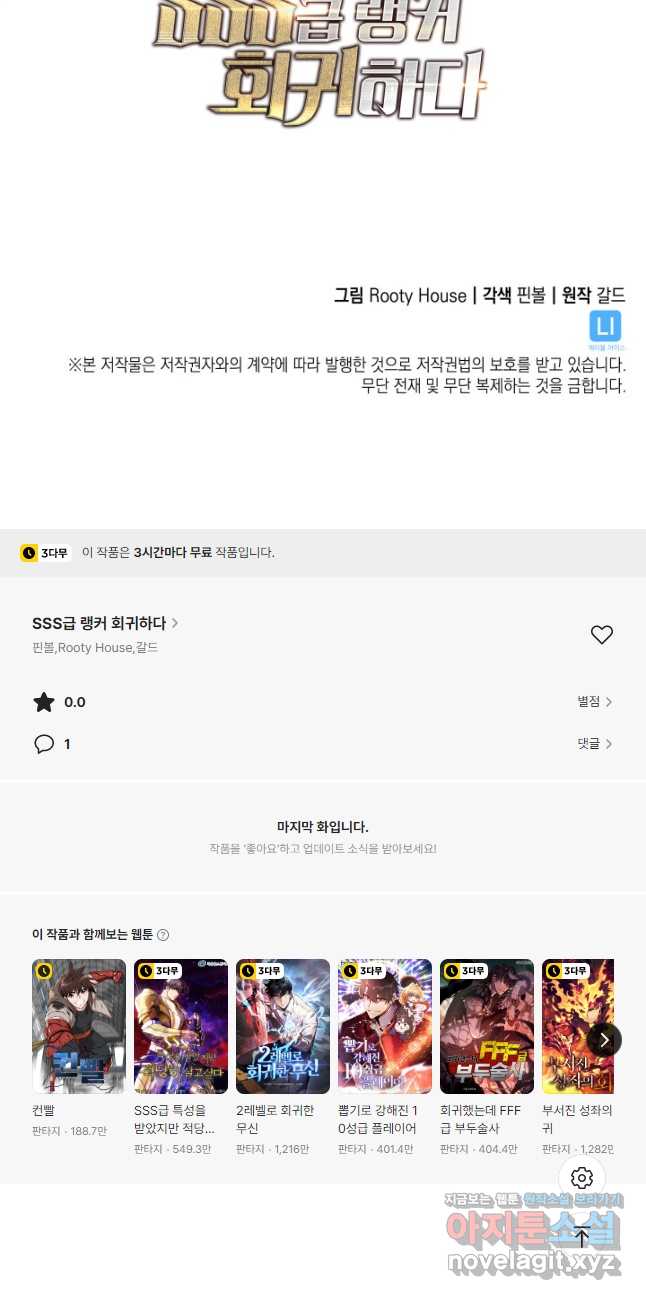Open help icon beside 이 작품과 함께보는 웹툰
This screenshot has height=1300, width=646.
pyautogui.click(x=163, y=935)
